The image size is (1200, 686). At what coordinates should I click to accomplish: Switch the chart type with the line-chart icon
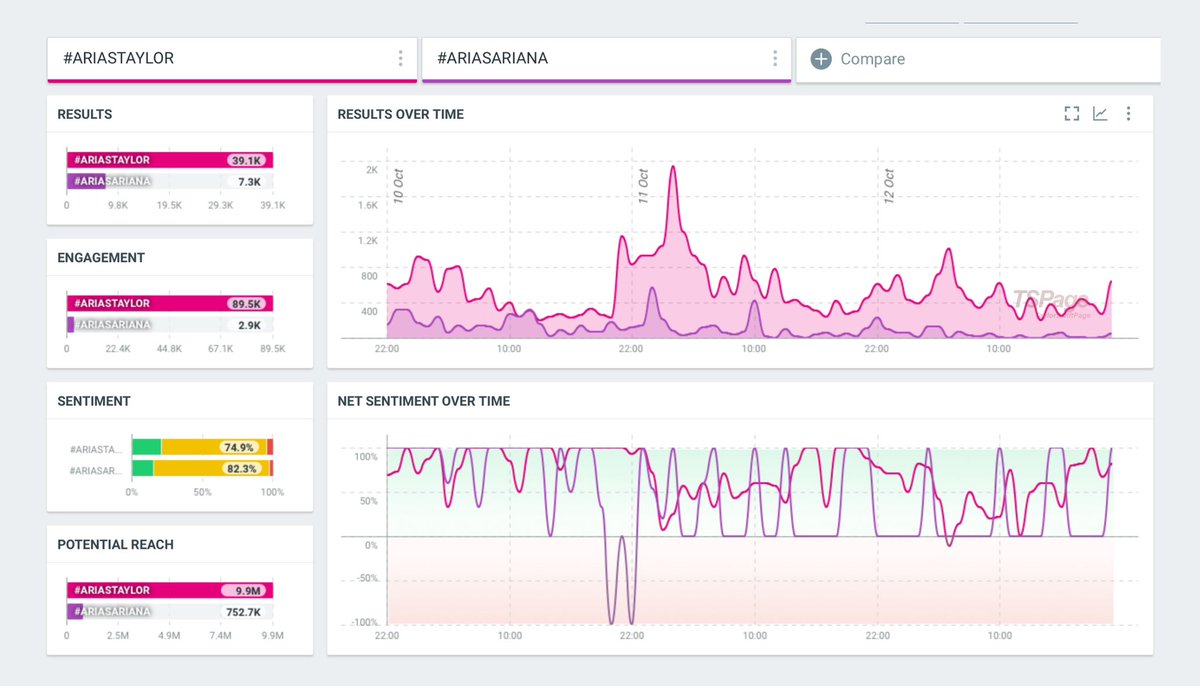(1100, 114)
